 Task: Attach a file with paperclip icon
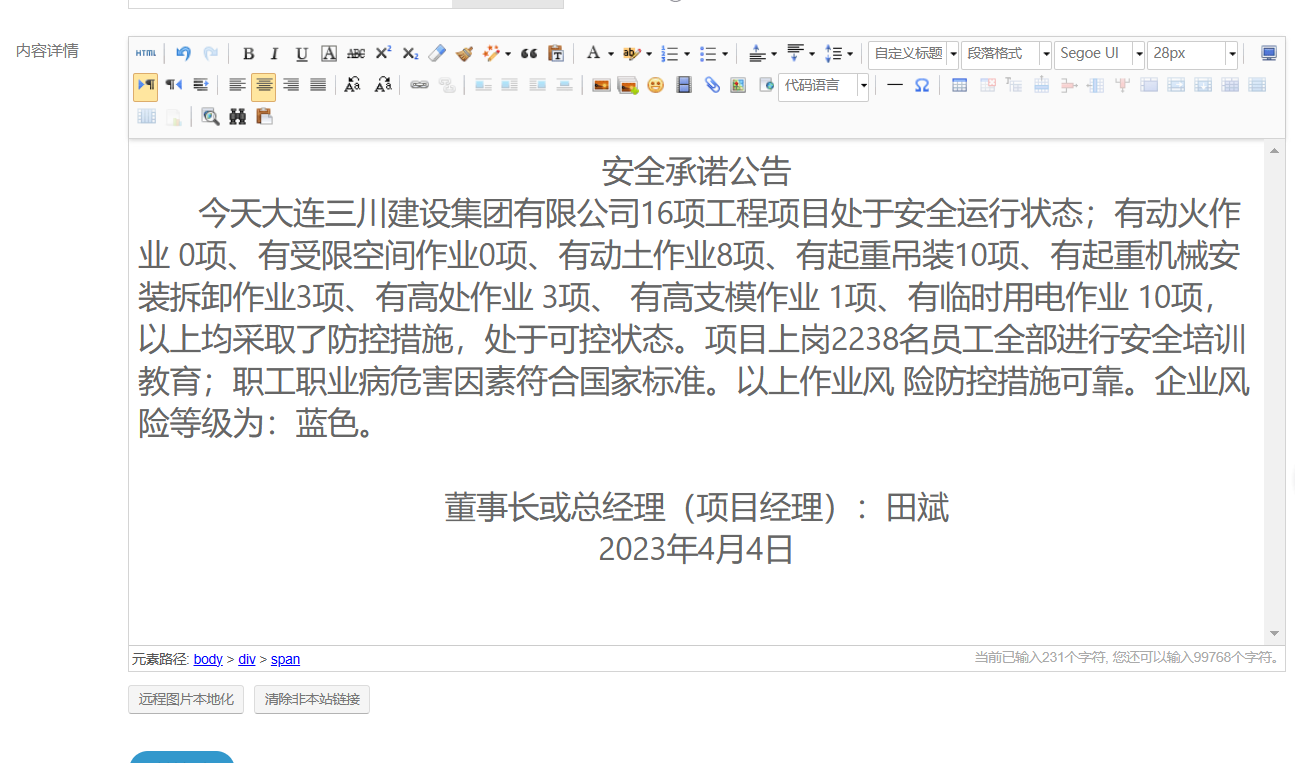[x=712, y=85]
